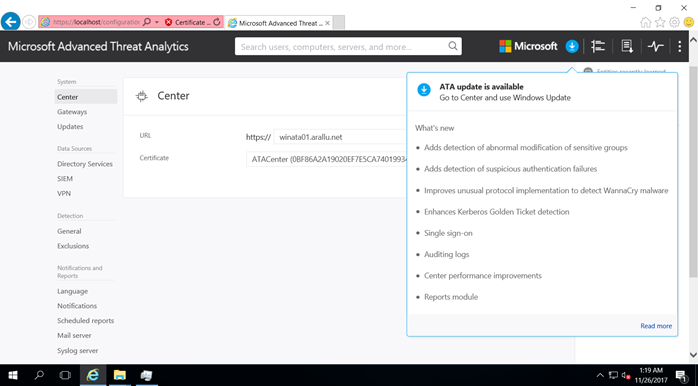This screenshot has width=698, height=386.
Task: Edit the URL field winata01.arallu.net
Action: tap(340, 137)
